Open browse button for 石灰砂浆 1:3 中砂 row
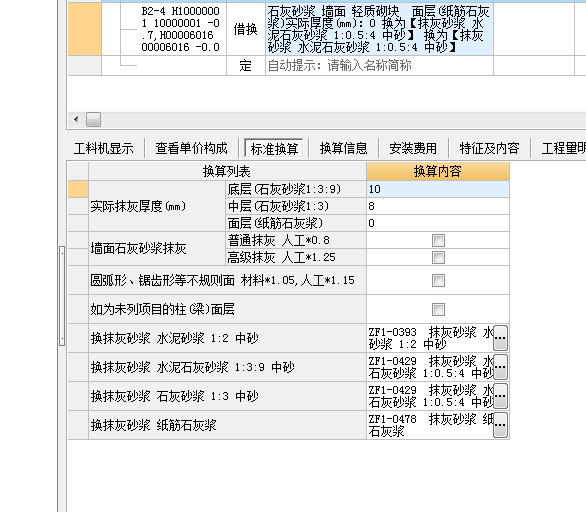This screenshot has width=586, height=512. click(500, 396)
